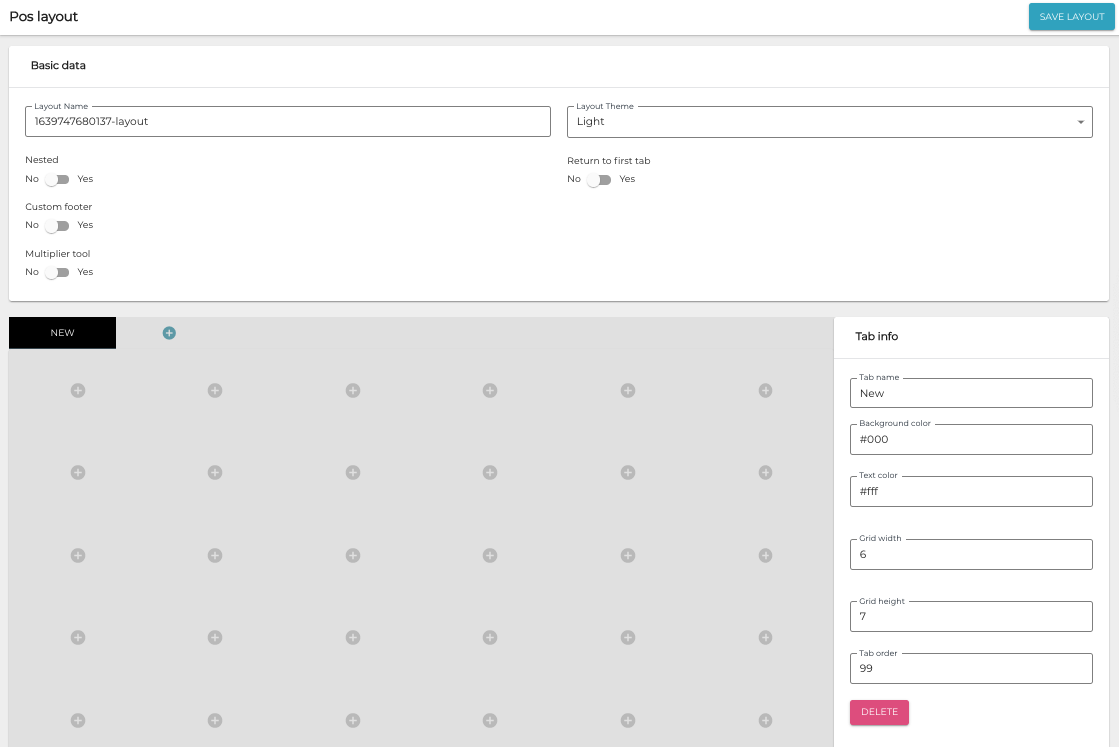Add a button in the third row, last column cell

(x=765, y=554)
